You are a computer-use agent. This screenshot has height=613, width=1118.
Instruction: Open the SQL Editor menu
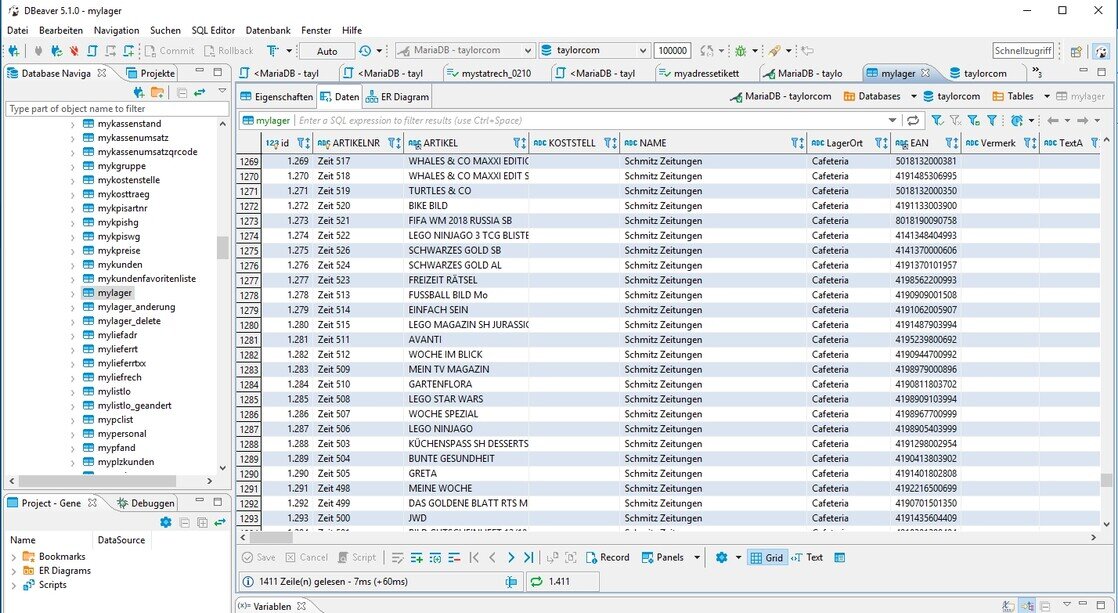point(213,30)
